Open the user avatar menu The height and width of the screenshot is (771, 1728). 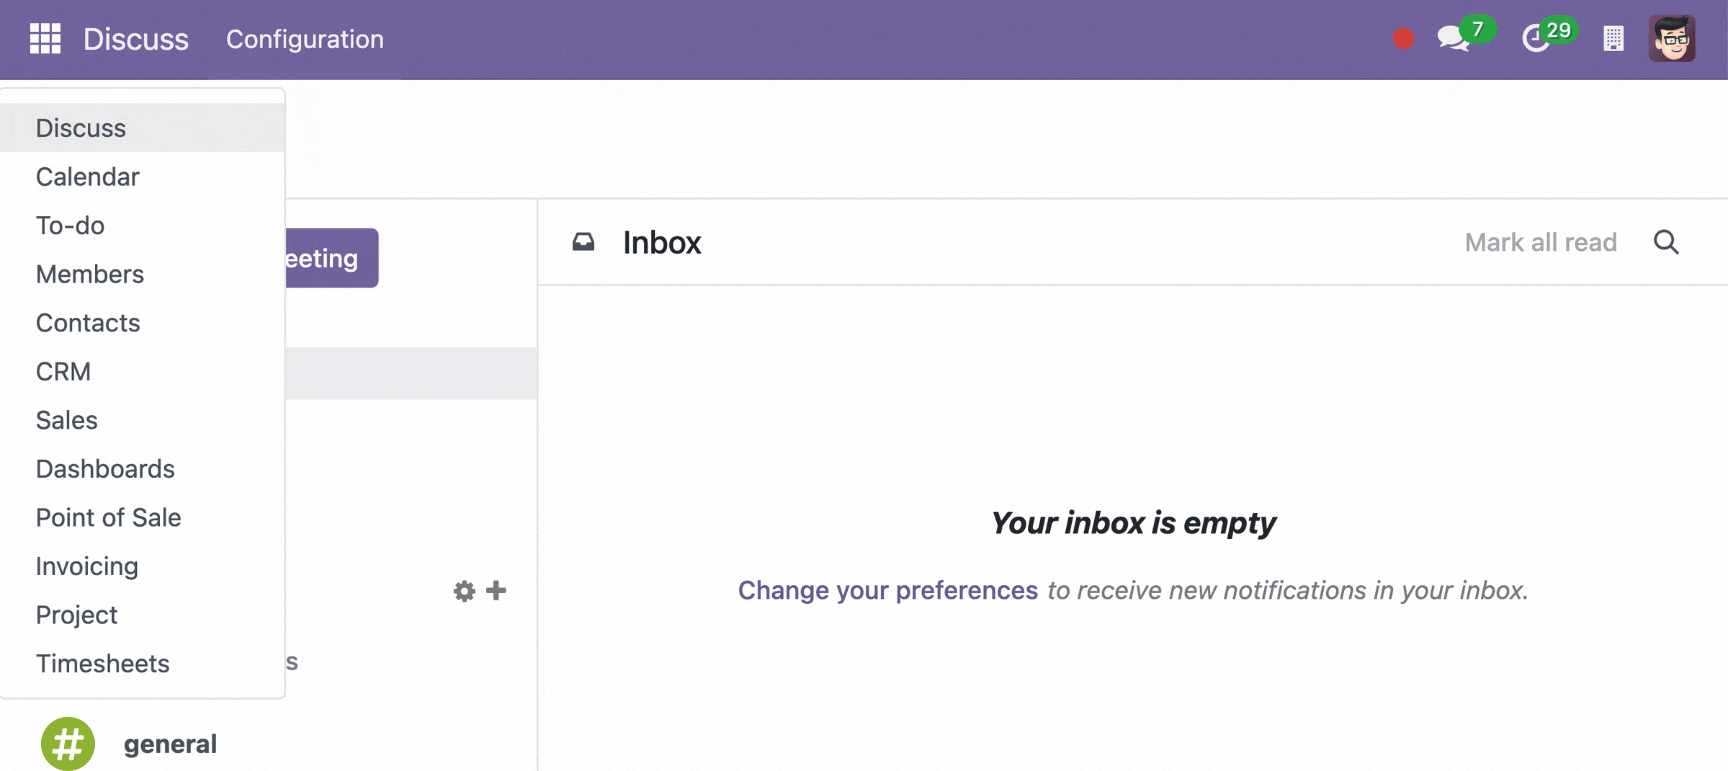pyautogui.click(x=1671, y=39)
